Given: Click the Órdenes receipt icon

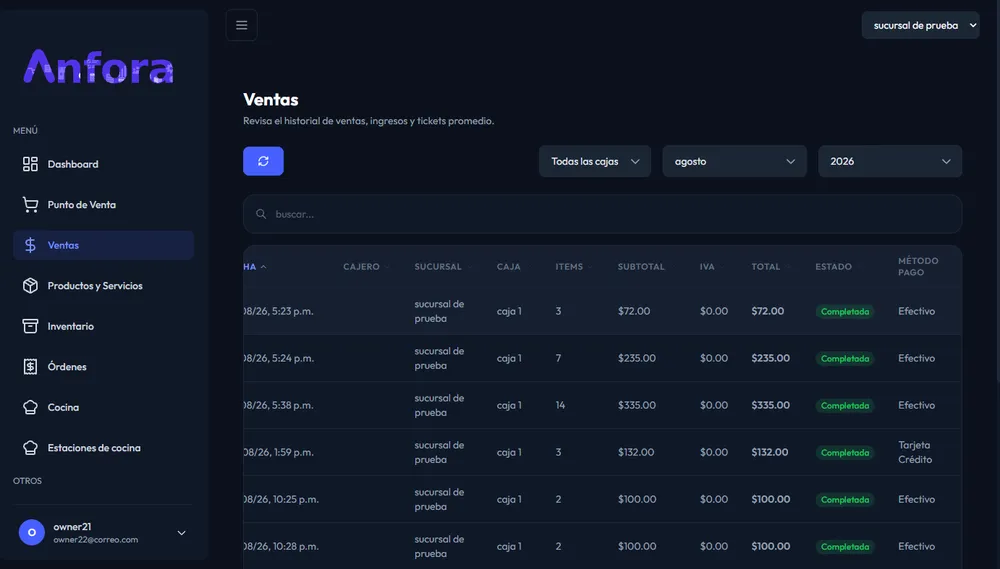Looking at the screenshot, I should (30, 367).
